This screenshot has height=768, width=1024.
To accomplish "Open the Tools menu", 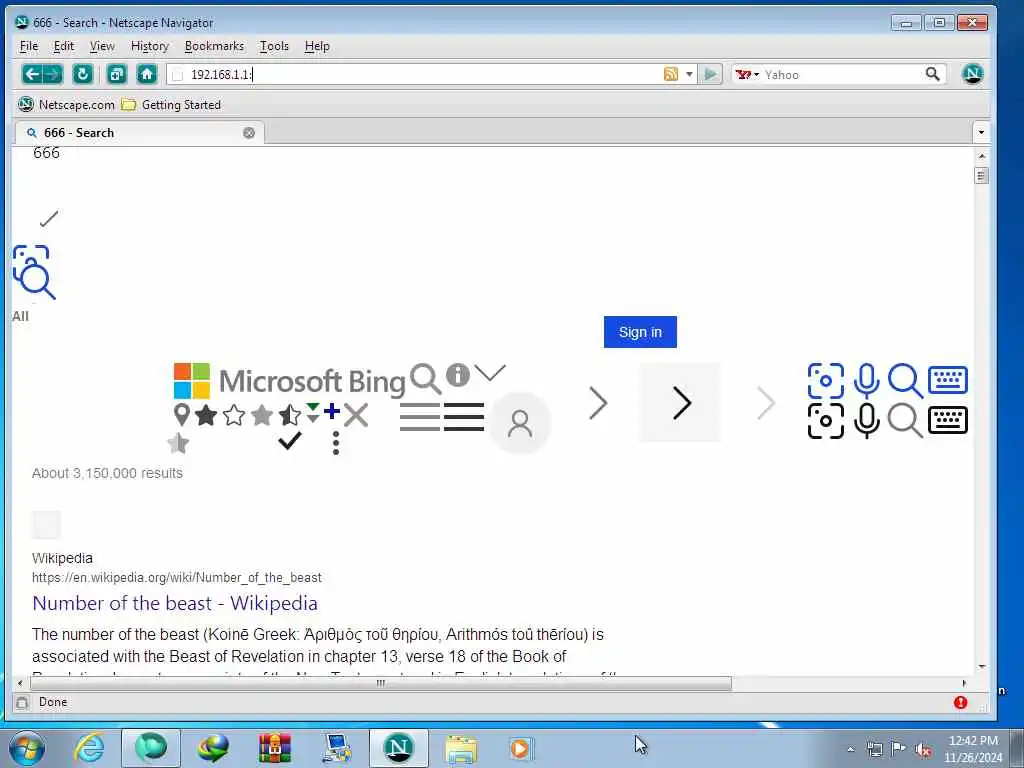I will coord(274,46).
